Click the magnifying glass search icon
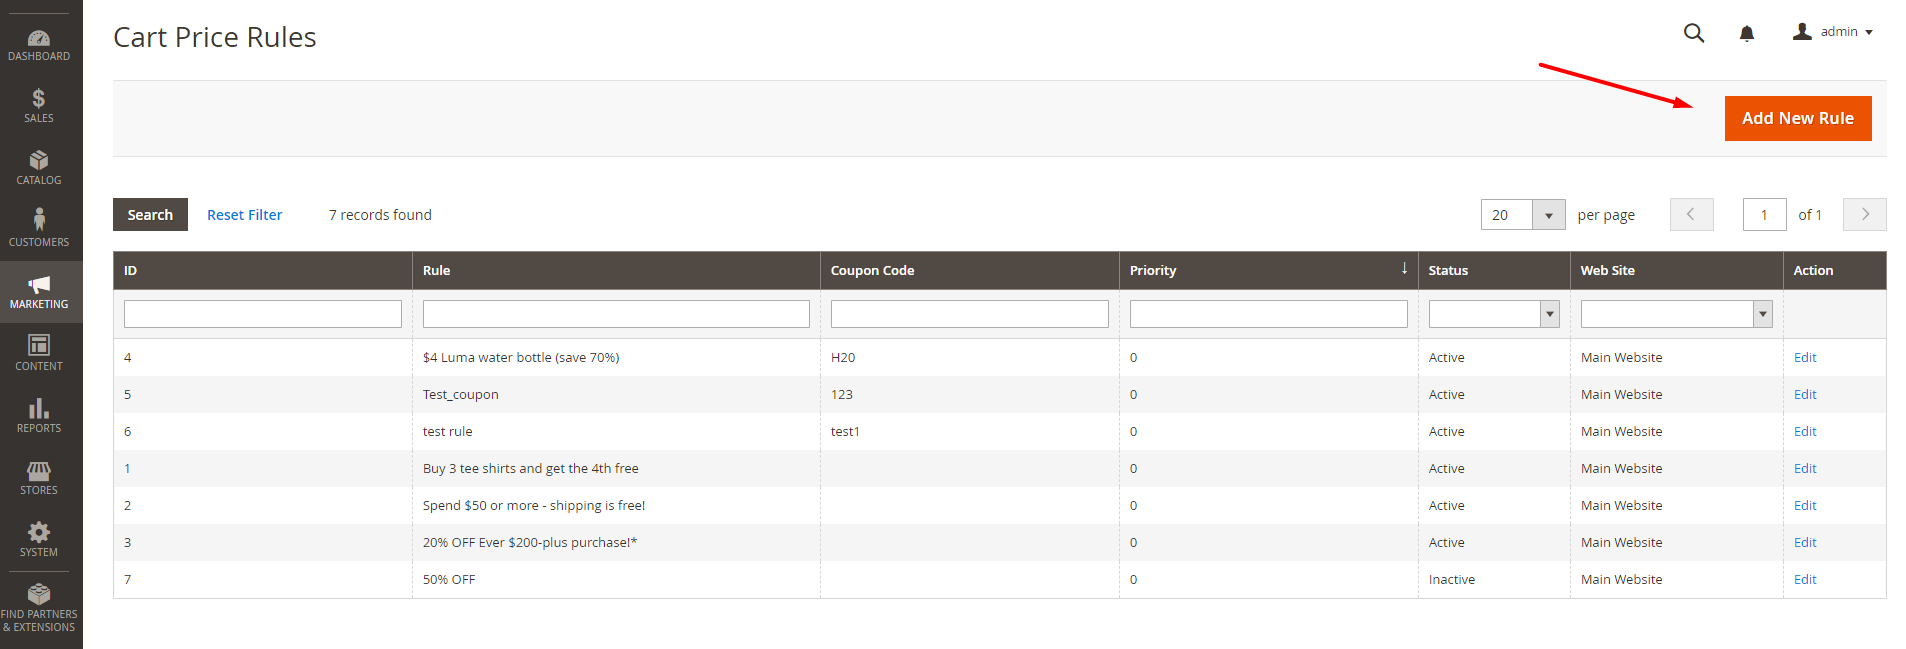Image resolution: width=1906 pixels, height=649 pixels. click(1693, 33)
